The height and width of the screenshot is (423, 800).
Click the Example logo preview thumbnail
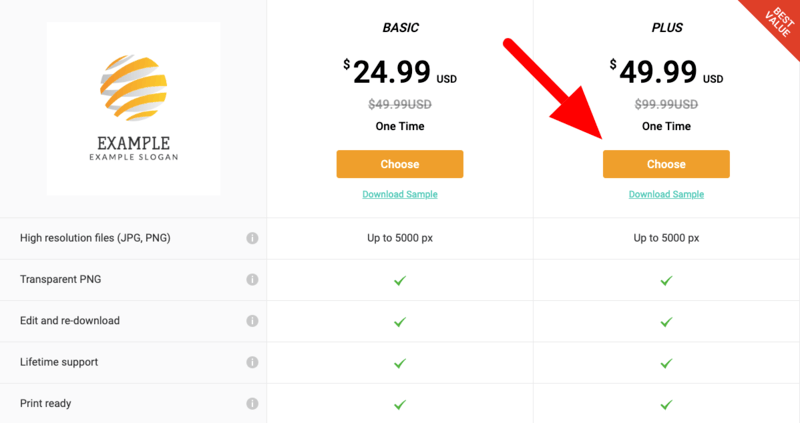[x=133, y=108]
